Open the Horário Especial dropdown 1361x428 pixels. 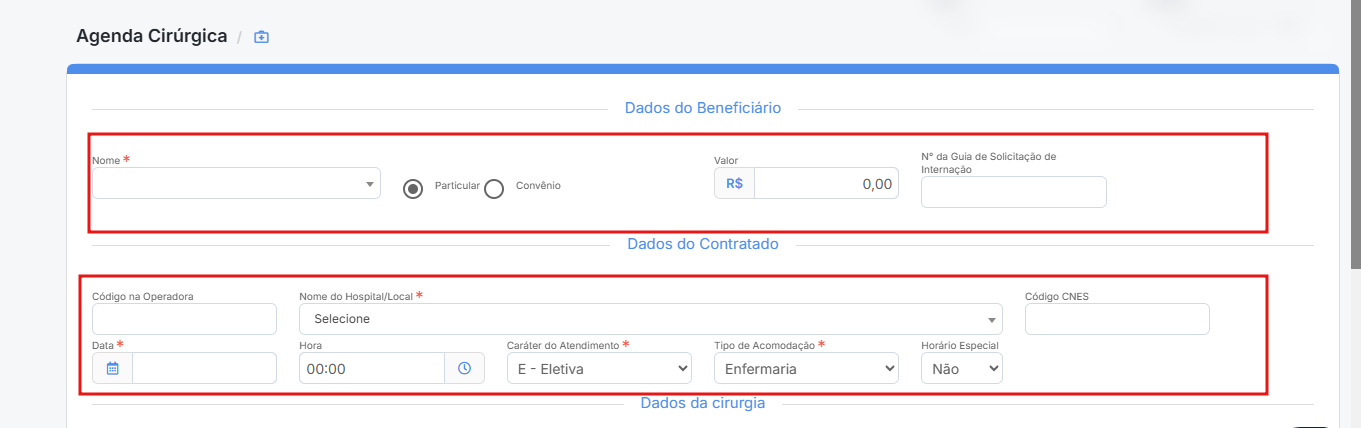[x=961, y=368]
